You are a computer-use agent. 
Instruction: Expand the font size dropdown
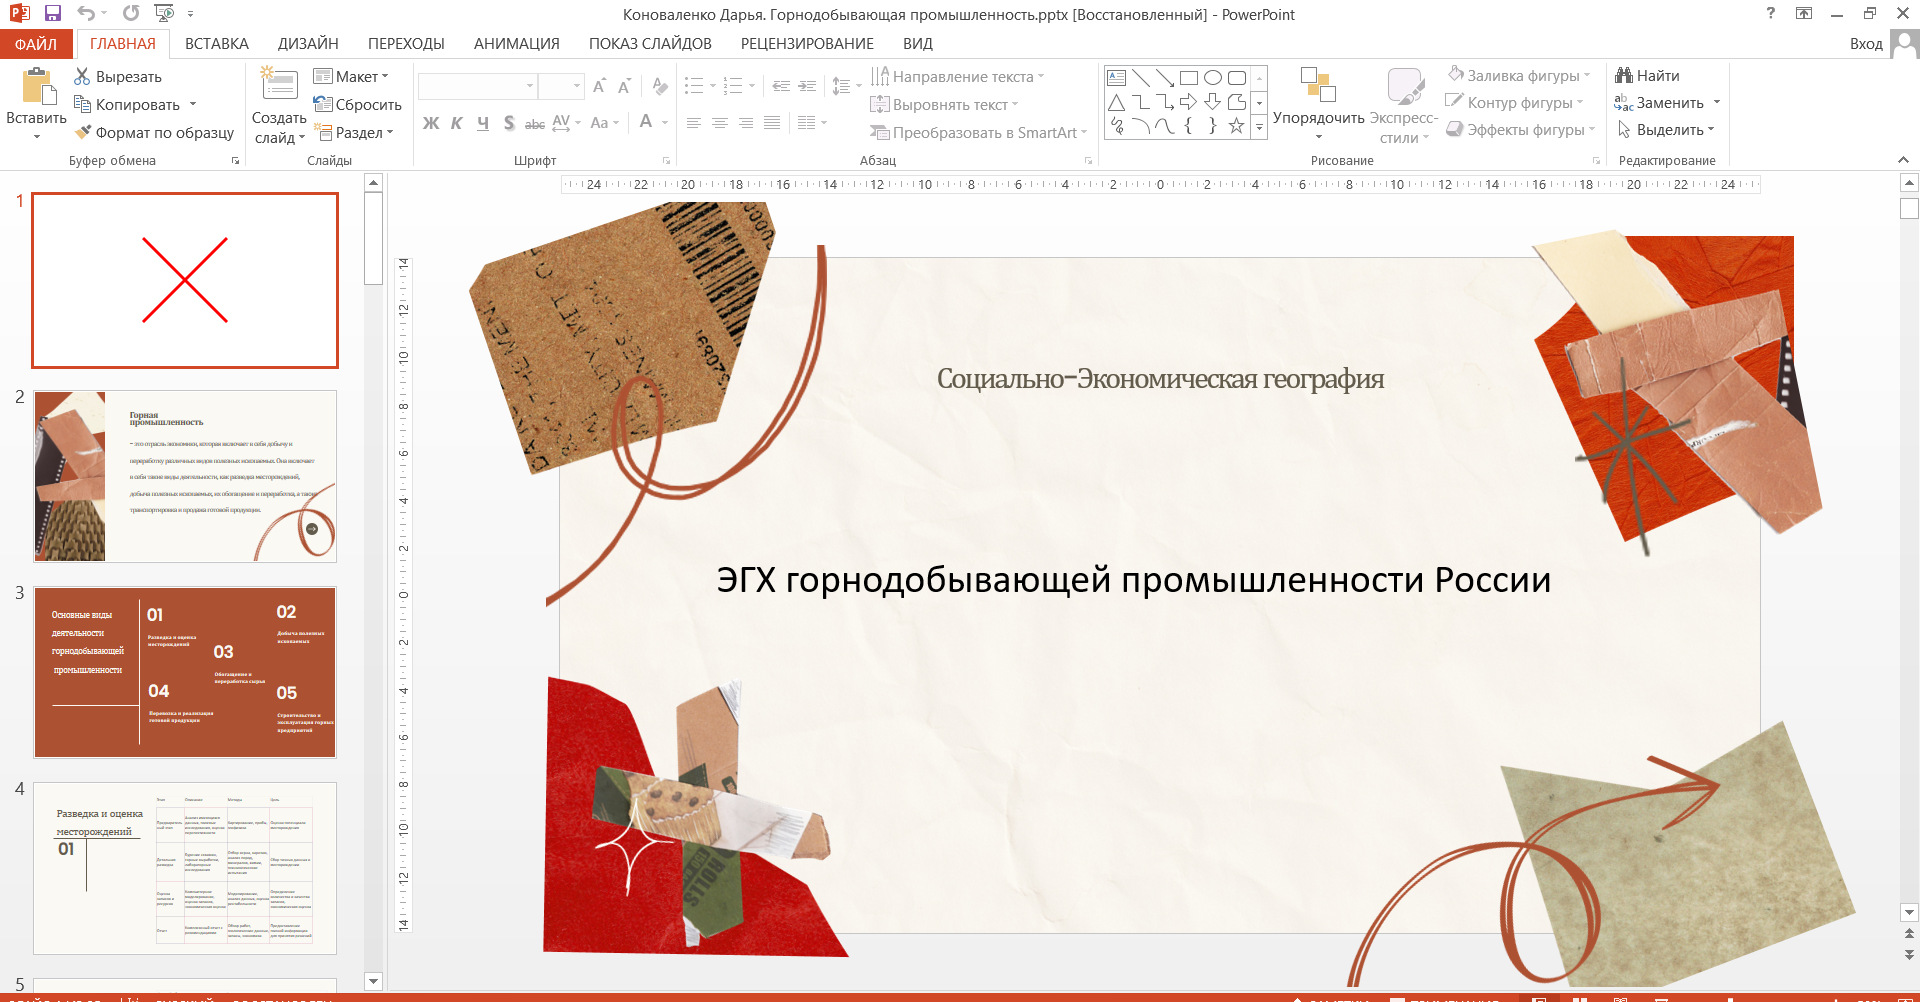(x=575, y=86)
